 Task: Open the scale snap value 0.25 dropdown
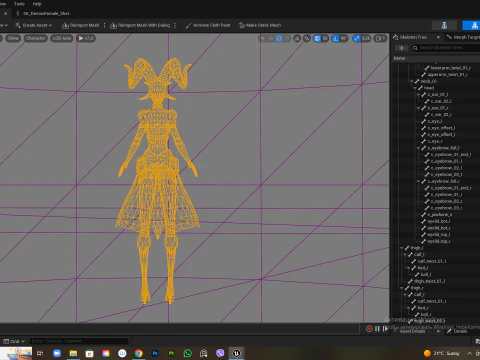366,38
